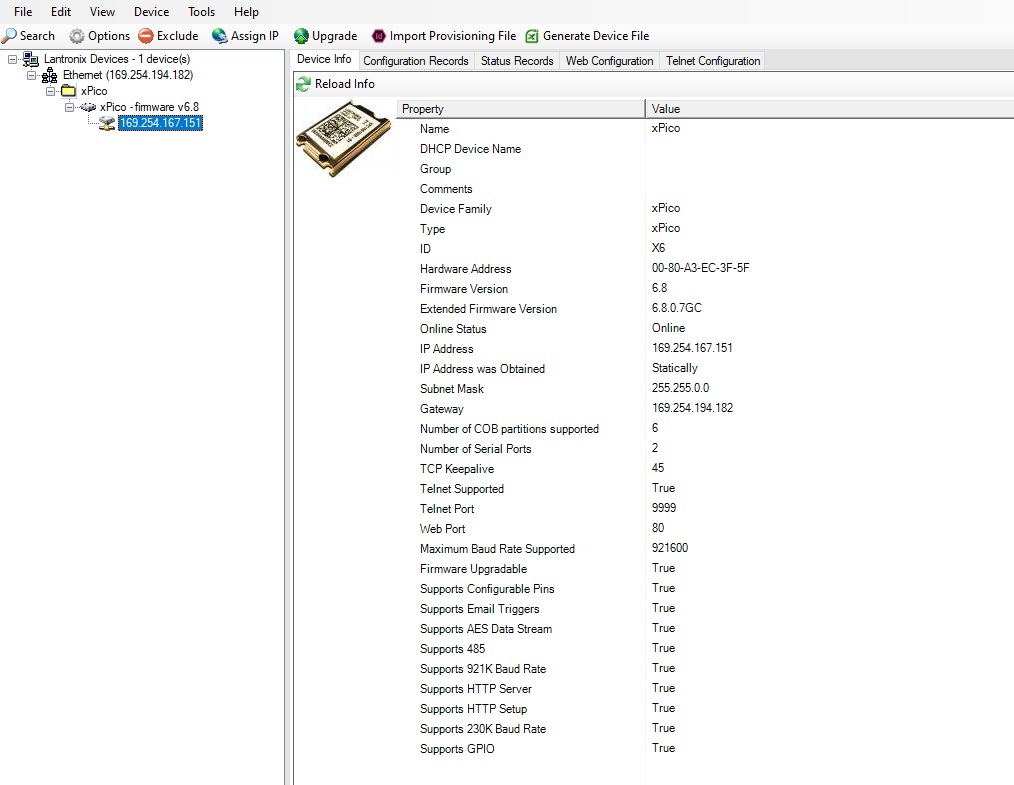
Task: Click the red Exclude icon
Action: click(x=146, y=36)
